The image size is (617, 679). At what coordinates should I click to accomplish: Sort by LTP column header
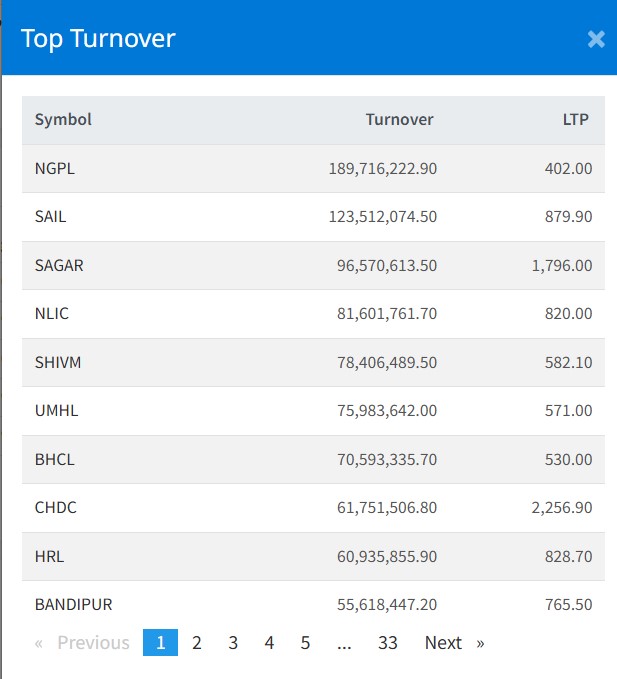(575, 120)
